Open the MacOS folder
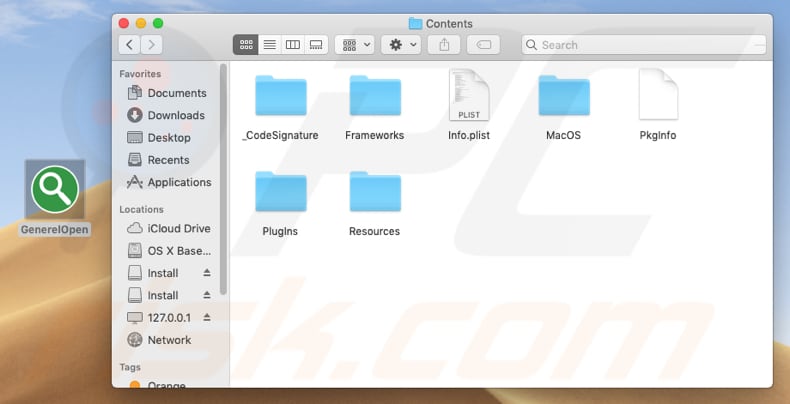This screenshot has height=404, width=790. click(x=564, y=96)
